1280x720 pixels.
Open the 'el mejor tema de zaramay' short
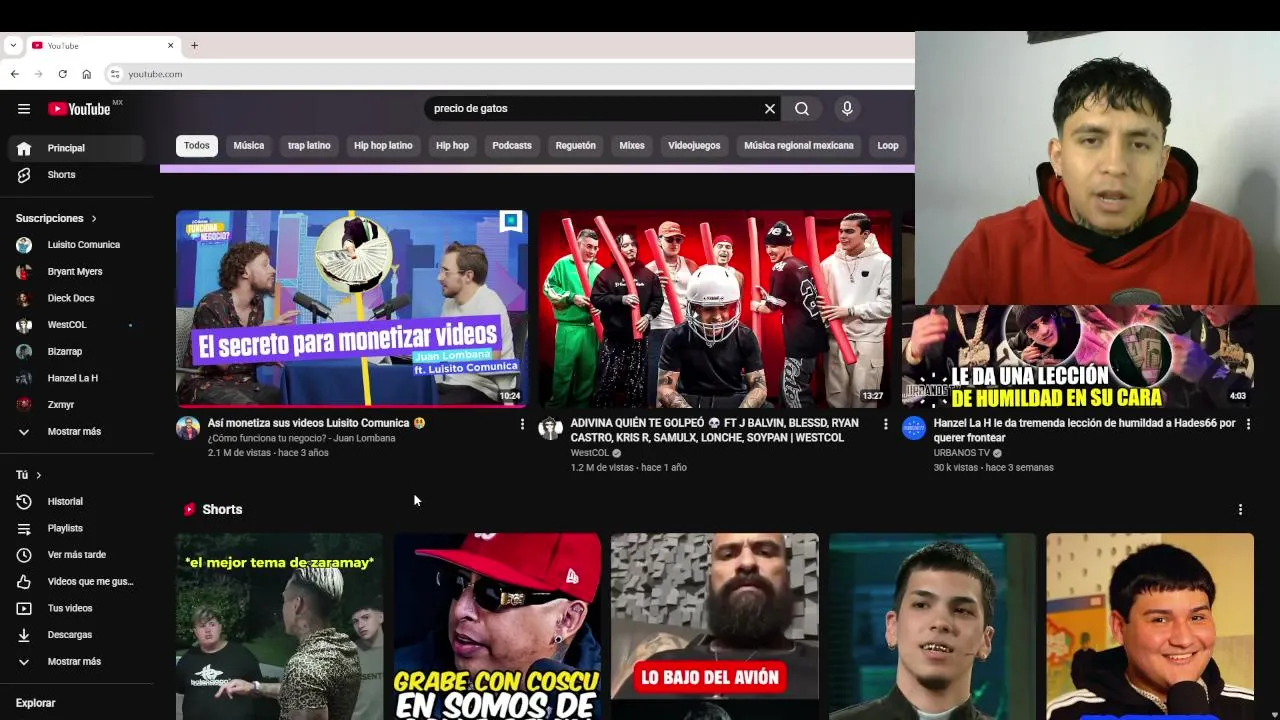280,627
